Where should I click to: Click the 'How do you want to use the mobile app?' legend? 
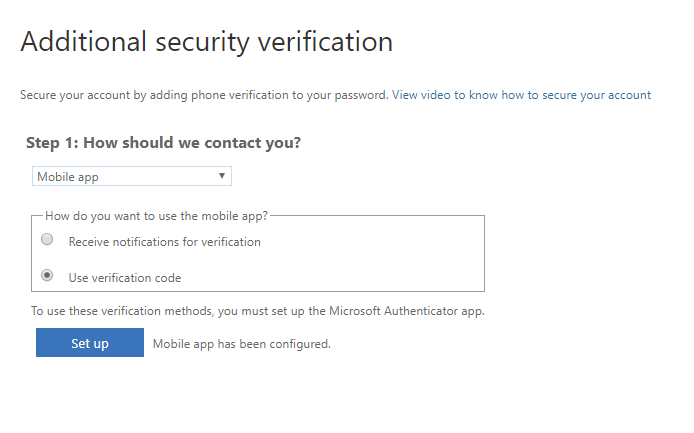point(158,215)
